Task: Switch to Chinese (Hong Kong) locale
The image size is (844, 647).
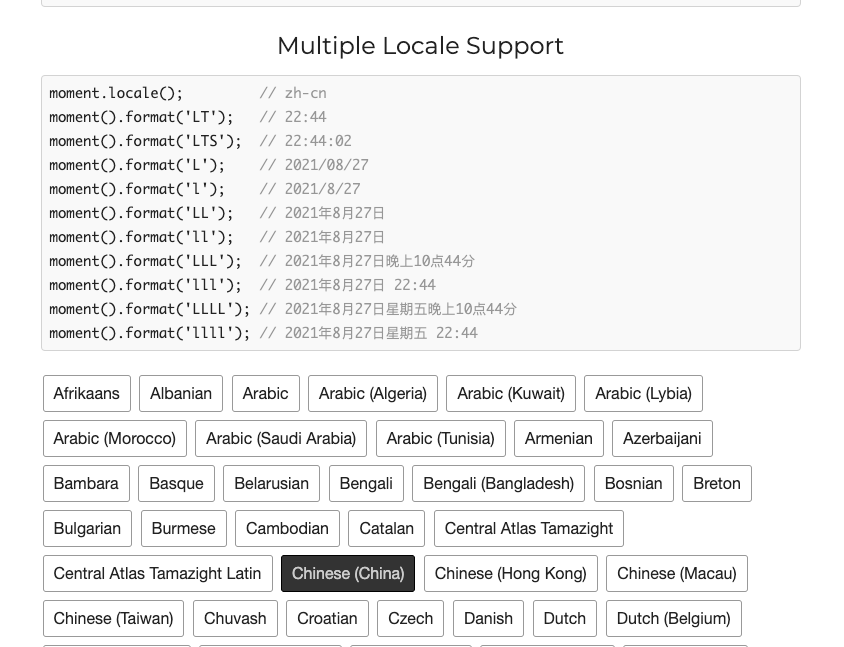Action: (x=510, y=573)
